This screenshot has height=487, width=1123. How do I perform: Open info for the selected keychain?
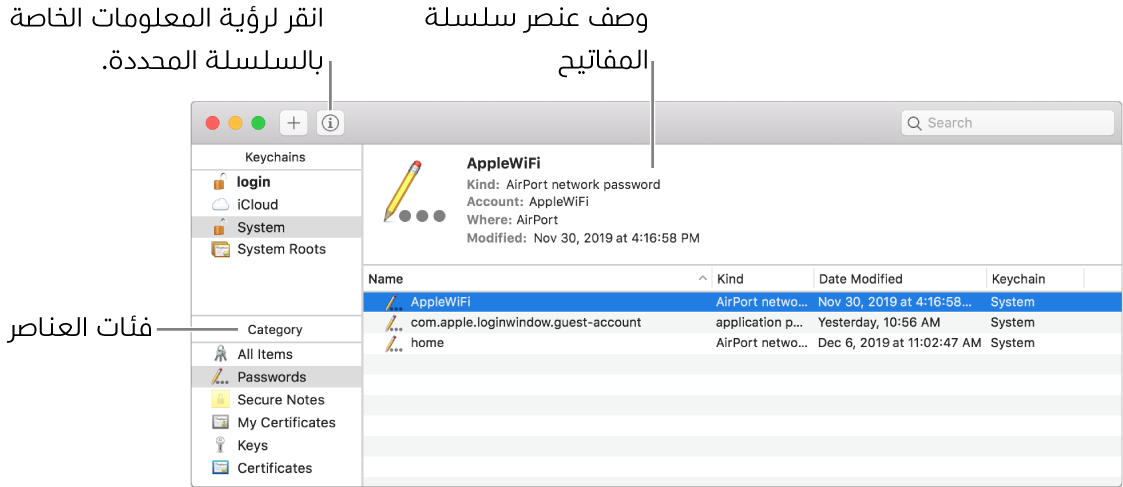point(330,122)
